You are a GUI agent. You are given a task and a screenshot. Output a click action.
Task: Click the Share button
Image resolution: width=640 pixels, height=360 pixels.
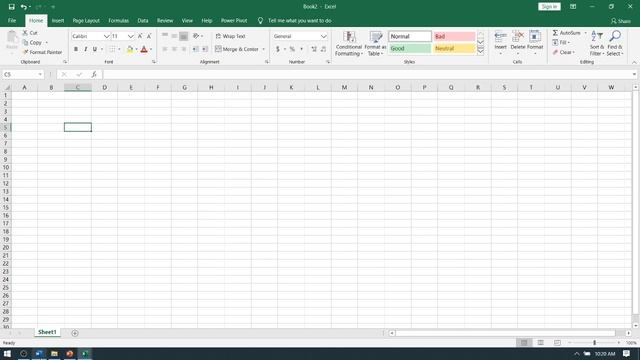[x=621, y=21]
